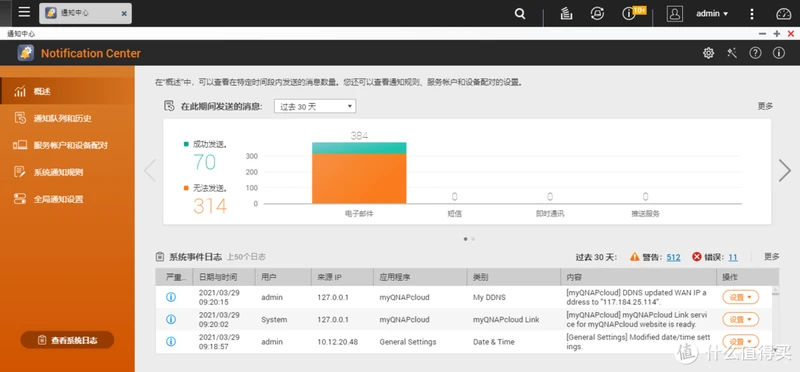Sort by 类别 column header
800x372 pixels.
pos(513,277)
